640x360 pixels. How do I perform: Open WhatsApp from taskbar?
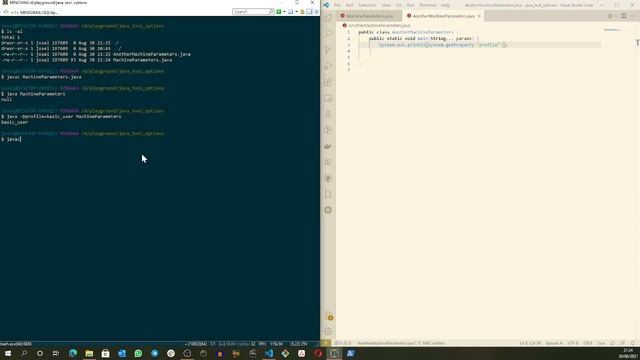[138, 353]
